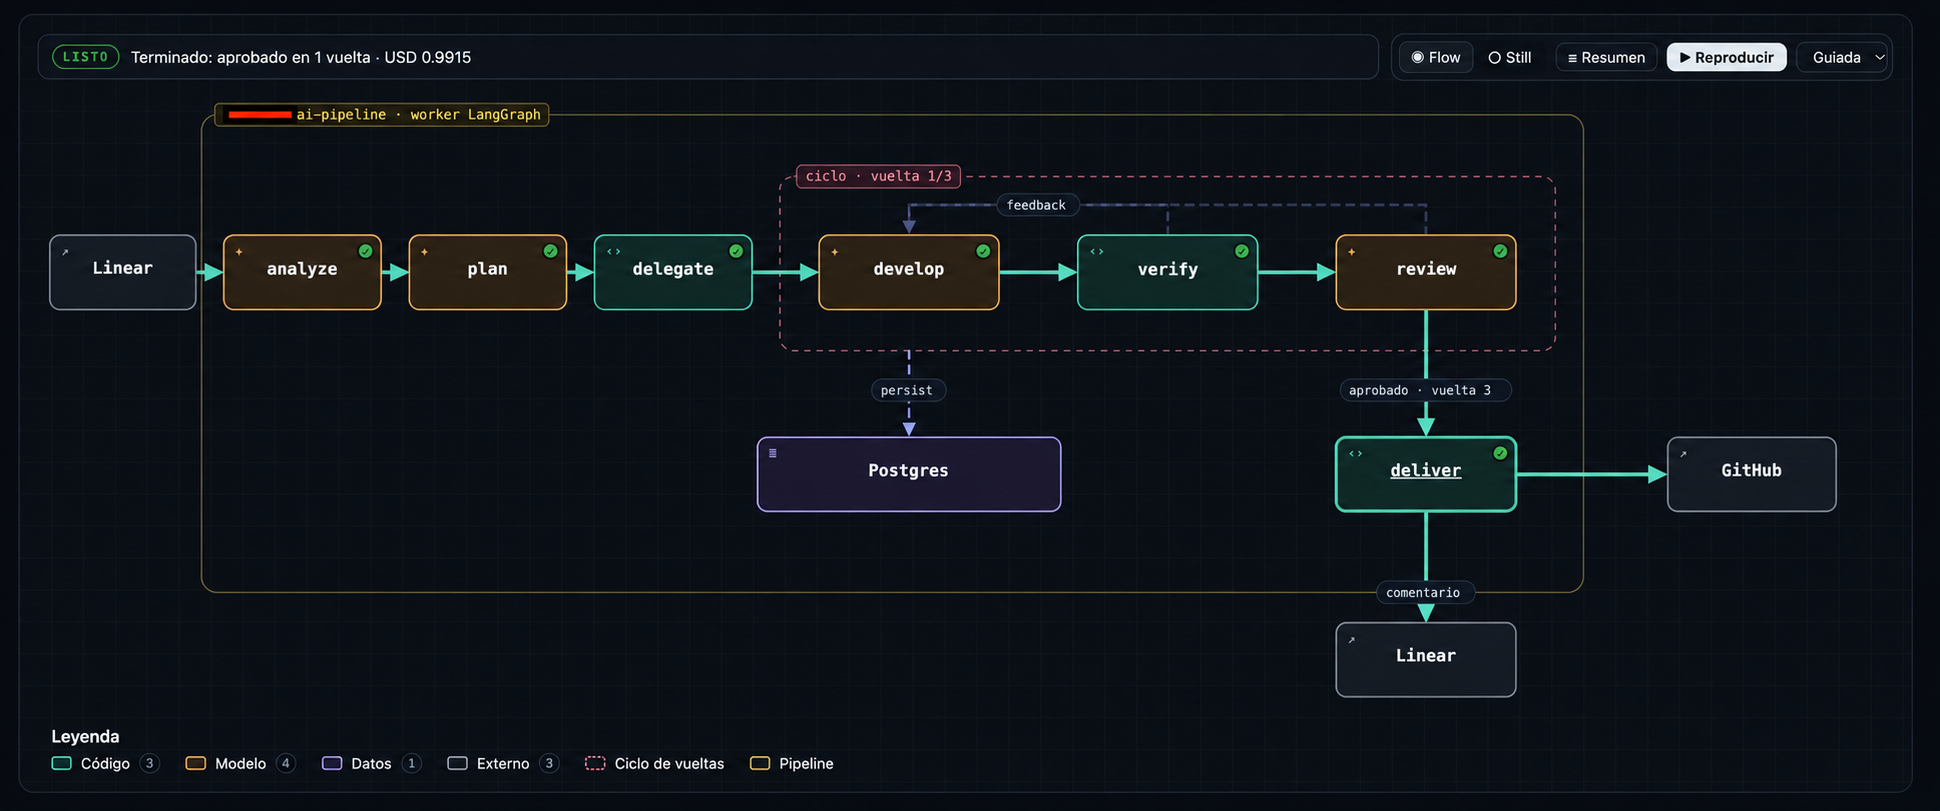Viewport: 1940px width, 811px height.
Task: Click the feedback edge label
Action: [1036, 205]
